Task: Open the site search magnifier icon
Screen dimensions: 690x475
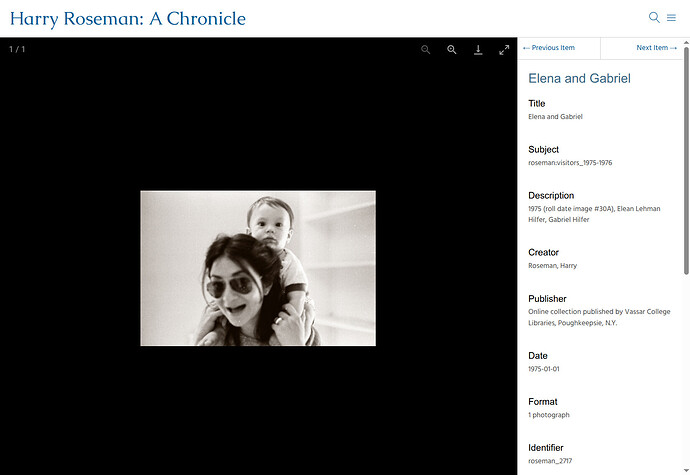Action: pos(654,18)
